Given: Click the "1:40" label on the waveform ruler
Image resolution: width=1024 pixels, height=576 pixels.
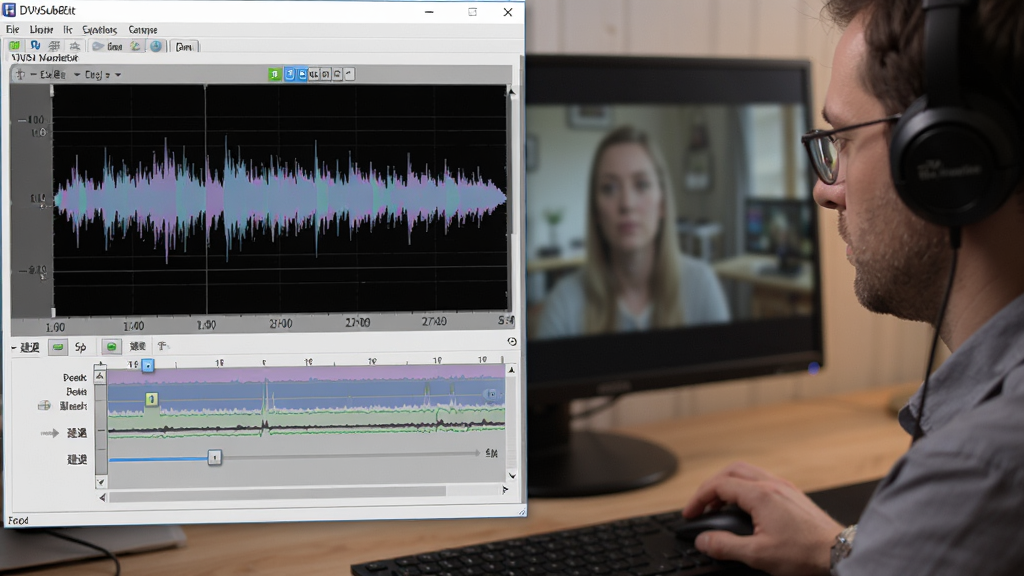Looking at the screenshot, I should click(133, 325).
